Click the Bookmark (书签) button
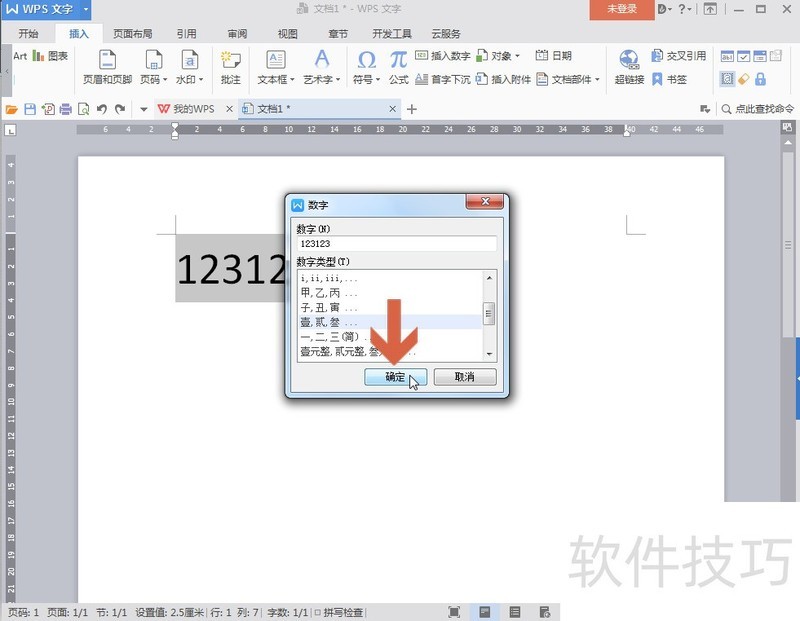Viewport: 800px width, 621px height. [x=669, y=79]
